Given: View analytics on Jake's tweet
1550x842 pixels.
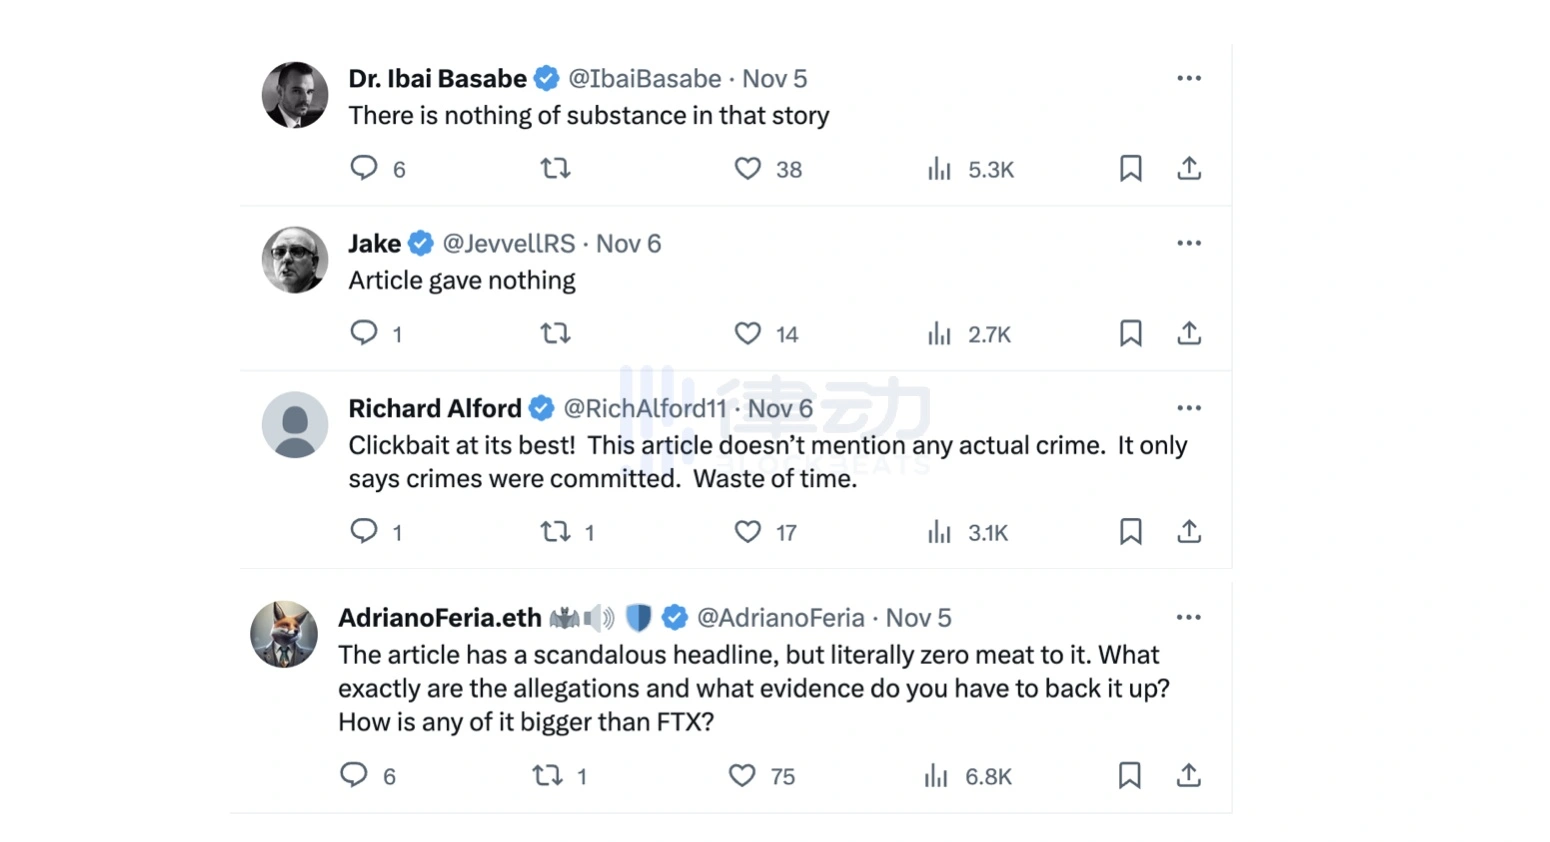Looking at the screenshot, I should tap(939, 333).
